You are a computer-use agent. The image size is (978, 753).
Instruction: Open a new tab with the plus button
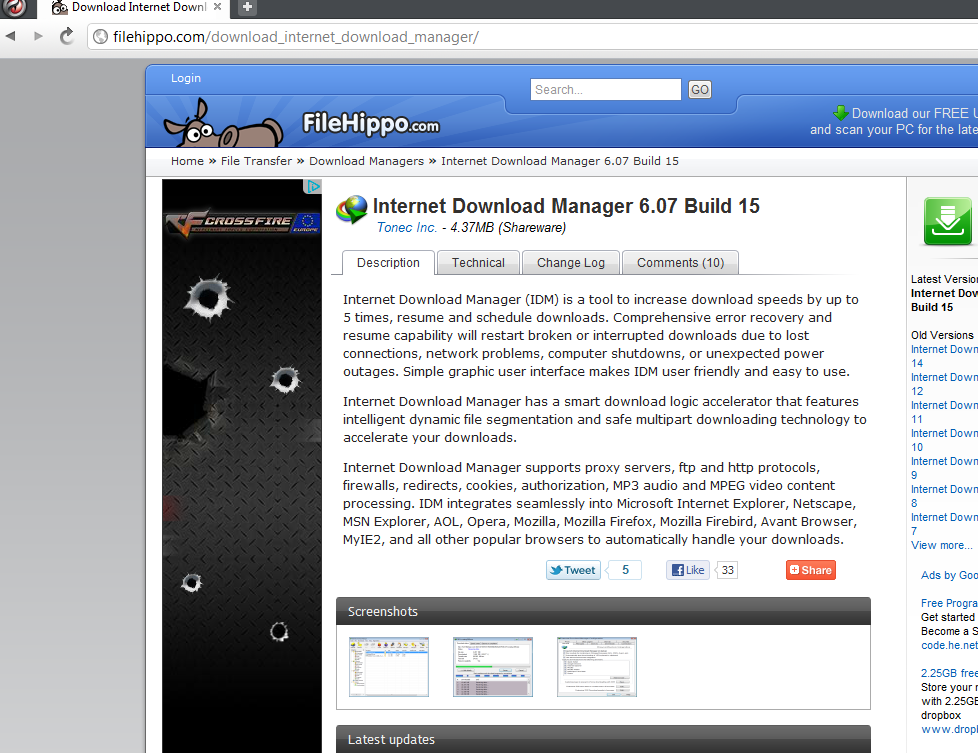[x=247, y=7]
